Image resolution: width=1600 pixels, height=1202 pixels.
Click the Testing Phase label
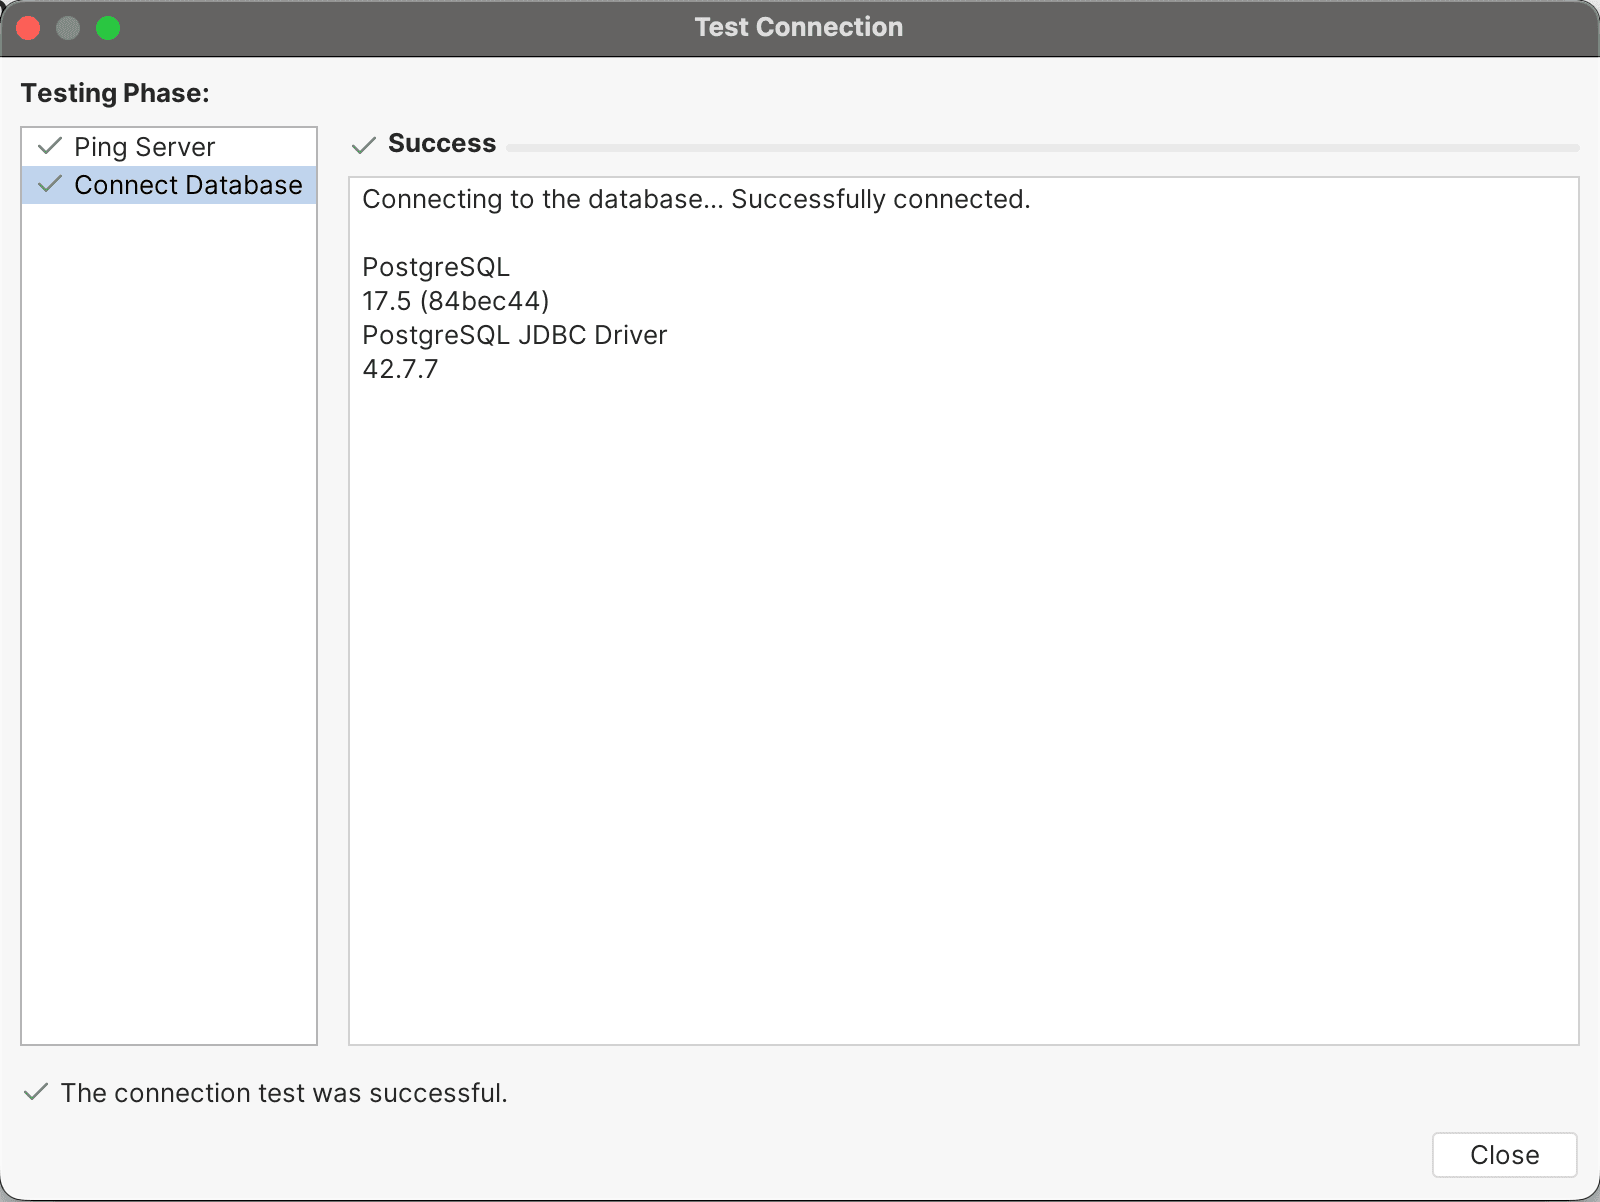[x=115, y=92]
